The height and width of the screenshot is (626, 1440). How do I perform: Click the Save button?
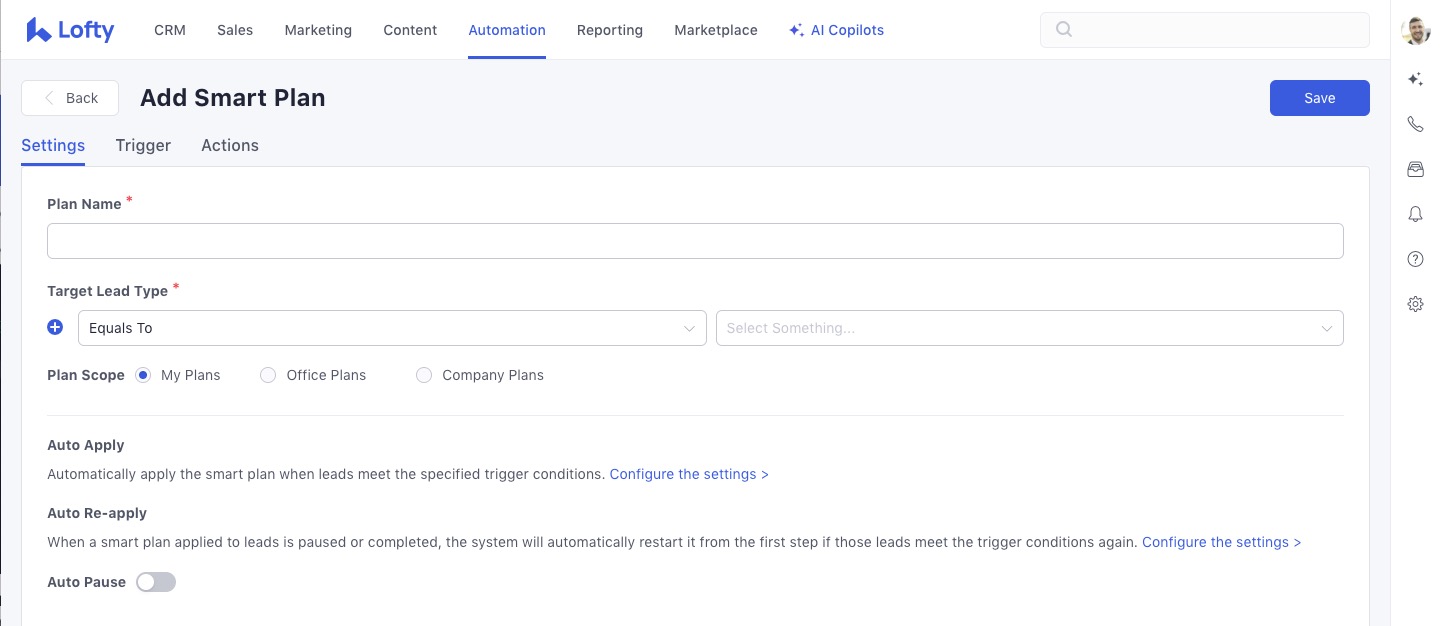[1319, 98]
